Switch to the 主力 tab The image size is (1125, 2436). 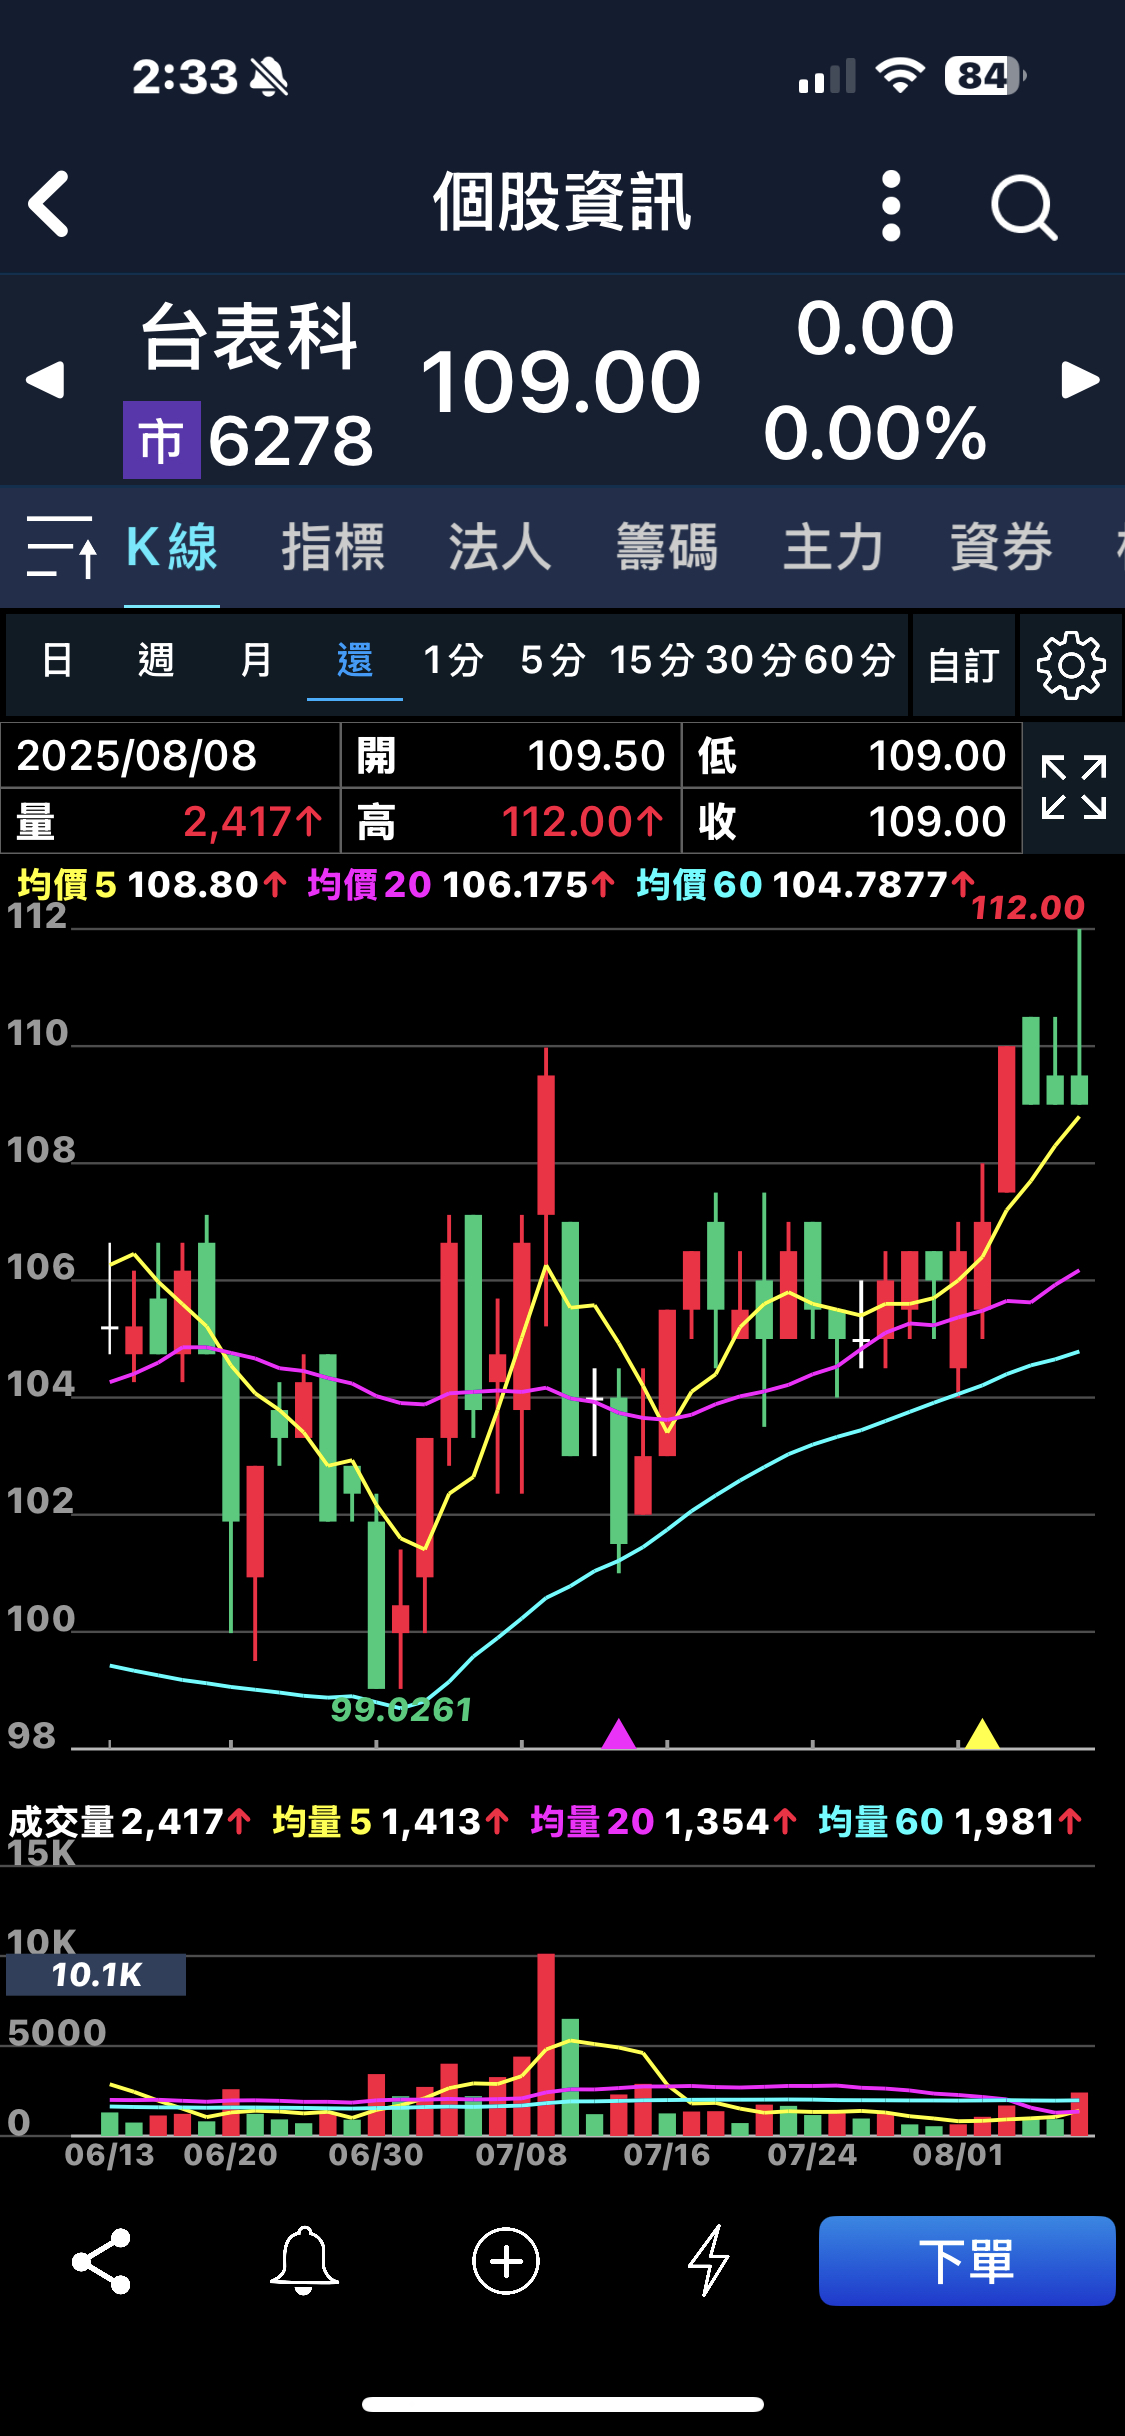coord(834,547)
